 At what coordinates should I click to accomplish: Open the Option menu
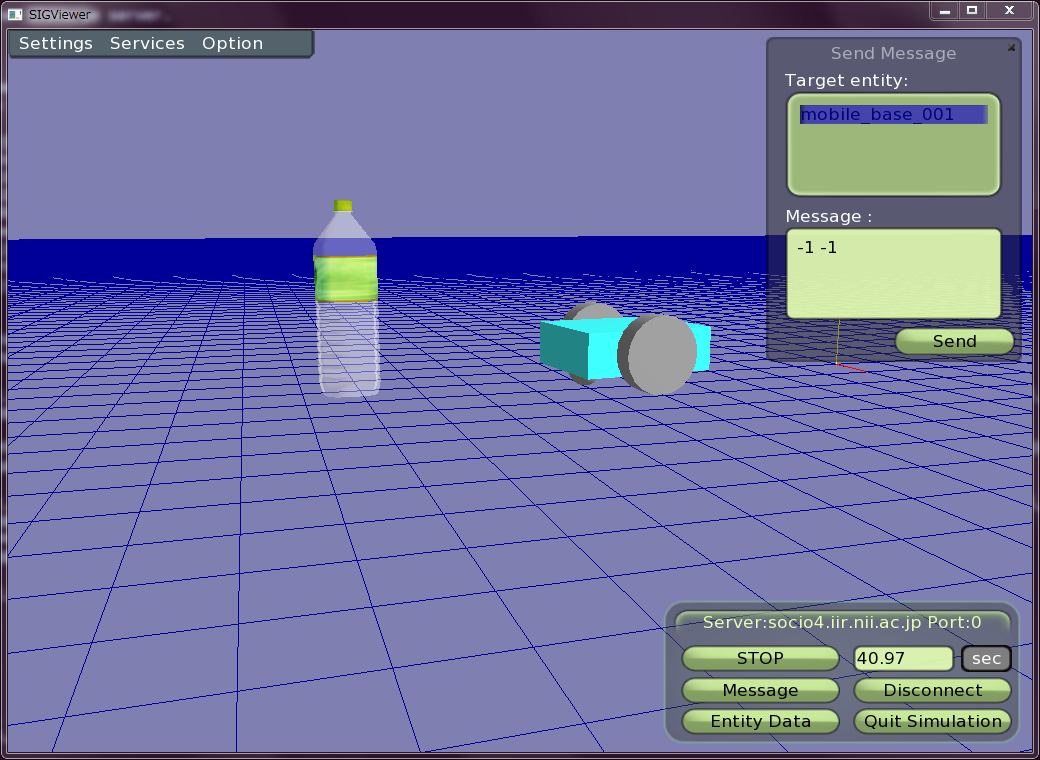pyautogui.click(x=232, y=44)
